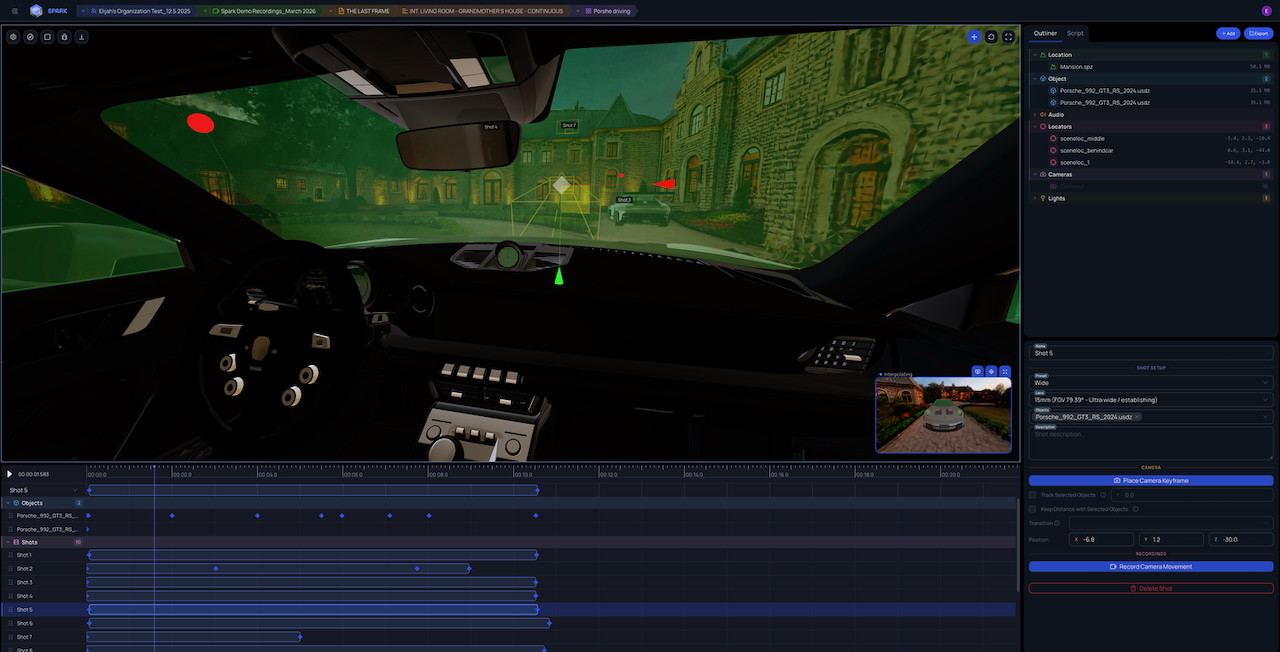Open the hamburger menu beside SPARK logo
This screenshot has width=1280, height=652.
pos(14,11)
